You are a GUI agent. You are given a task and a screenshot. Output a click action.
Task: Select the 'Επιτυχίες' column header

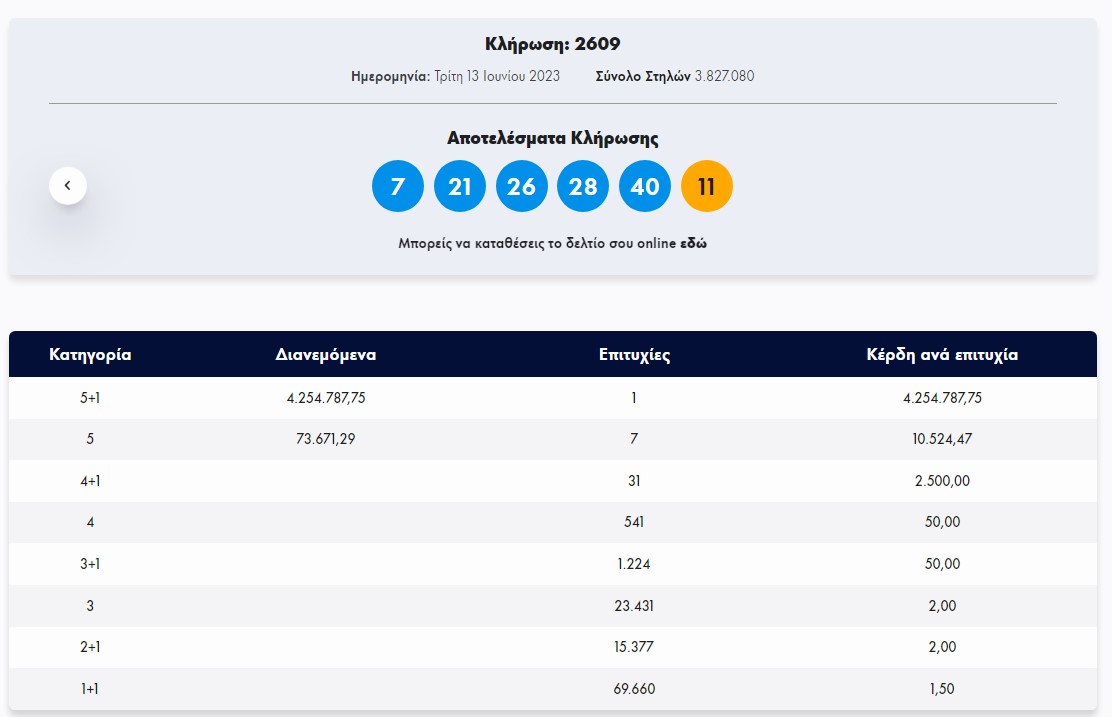[x=634, y=354]
